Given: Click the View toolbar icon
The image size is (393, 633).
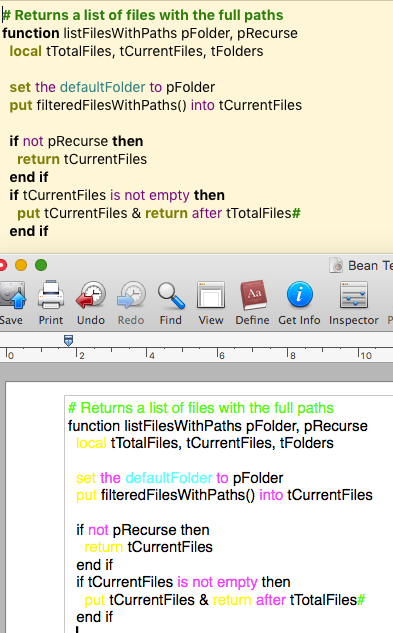Looking at the screenshot, I should (x=211, y=295).
